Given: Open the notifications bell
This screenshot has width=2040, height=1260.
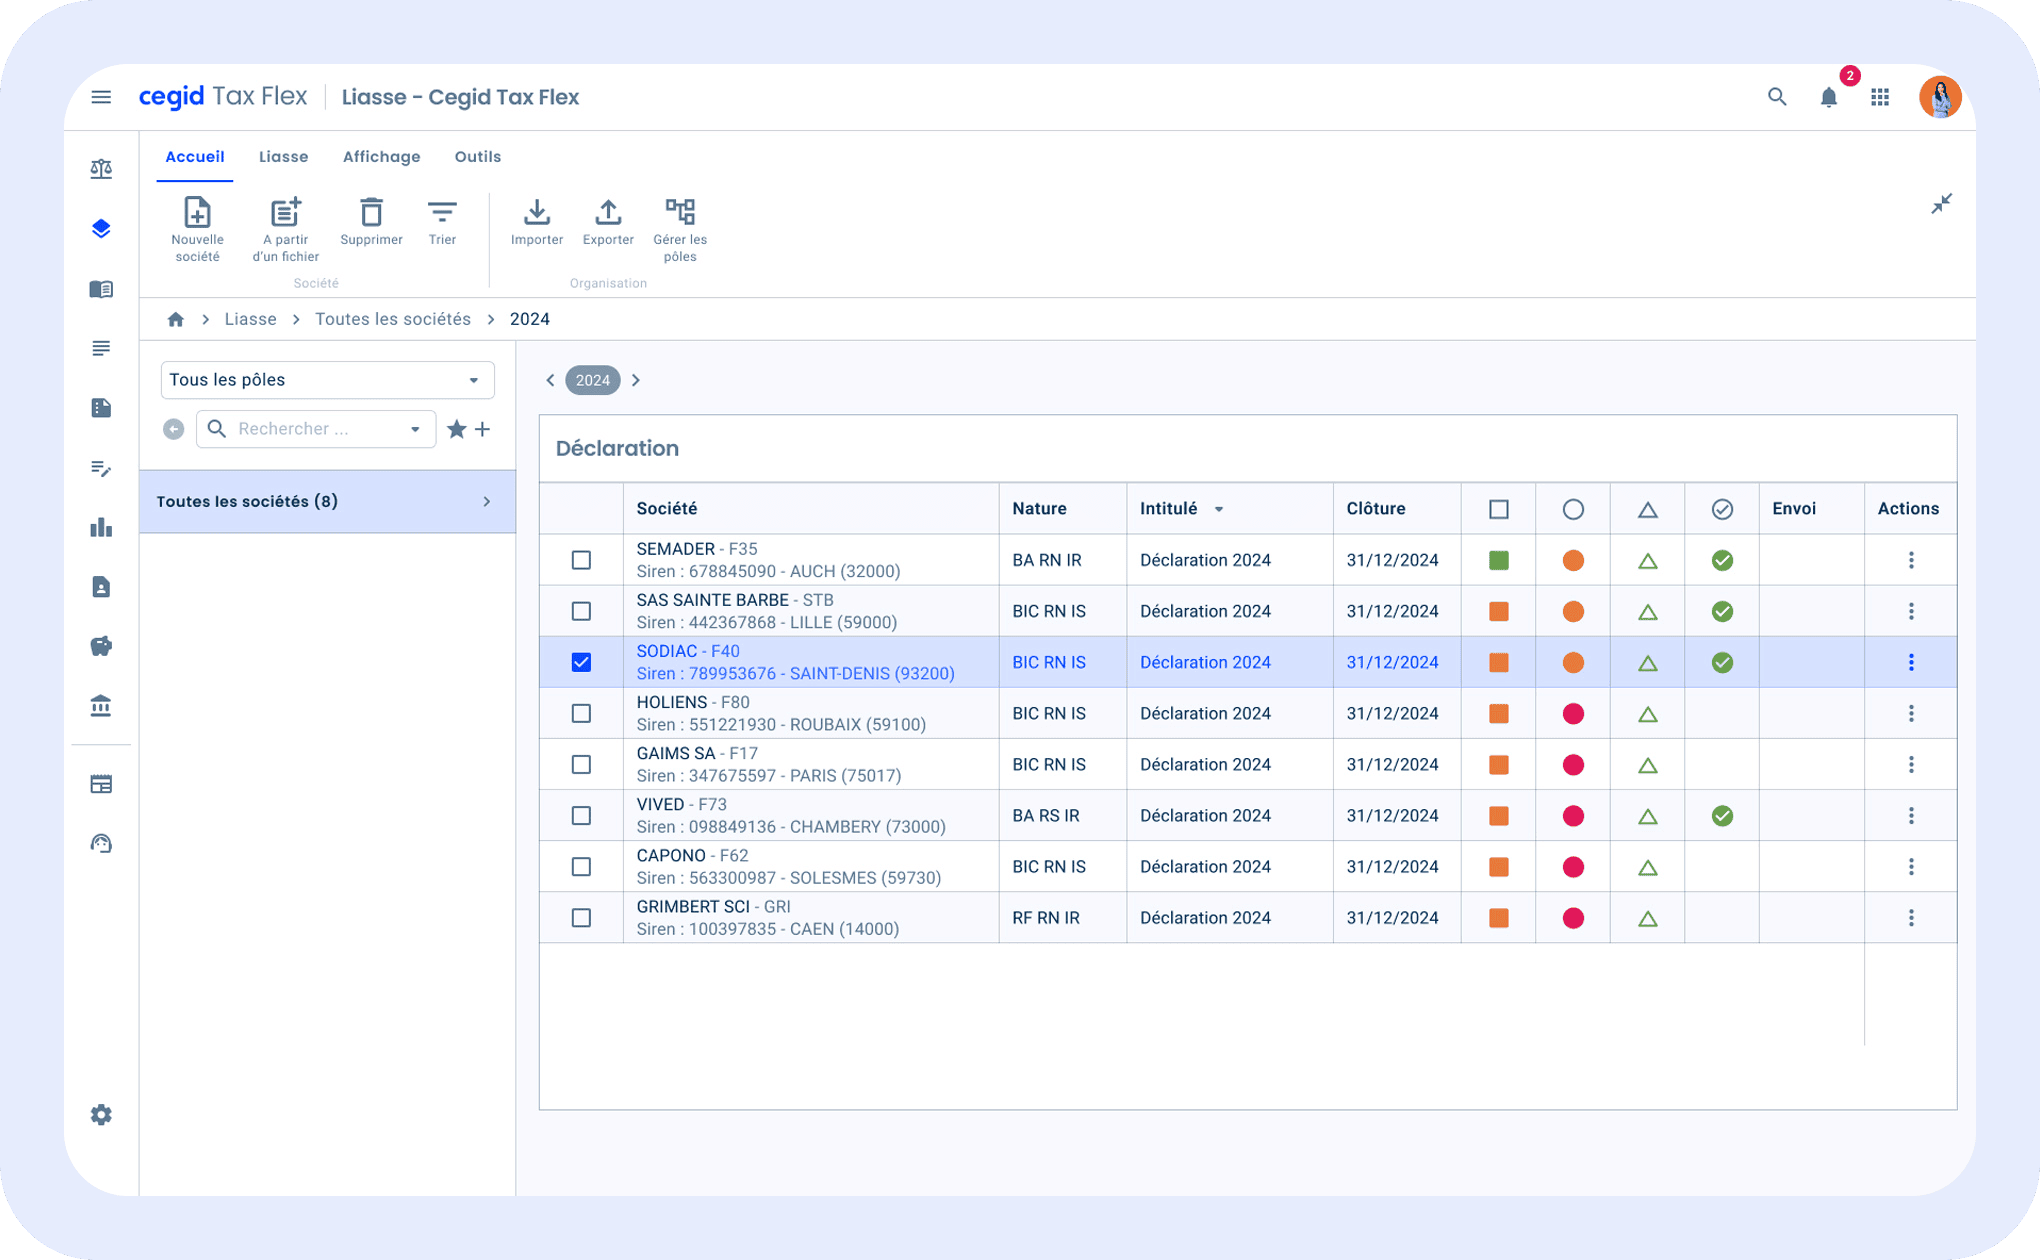Looking at the screenshot, I should tap(1828, 98).
